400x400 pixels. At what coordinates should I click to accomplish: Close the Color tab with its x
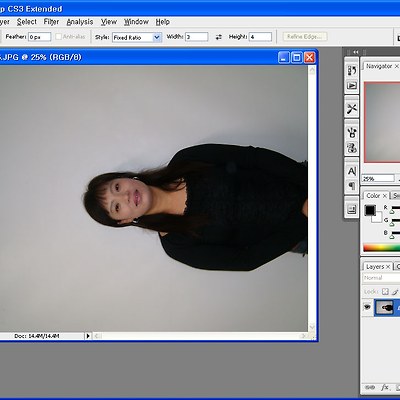385,196
